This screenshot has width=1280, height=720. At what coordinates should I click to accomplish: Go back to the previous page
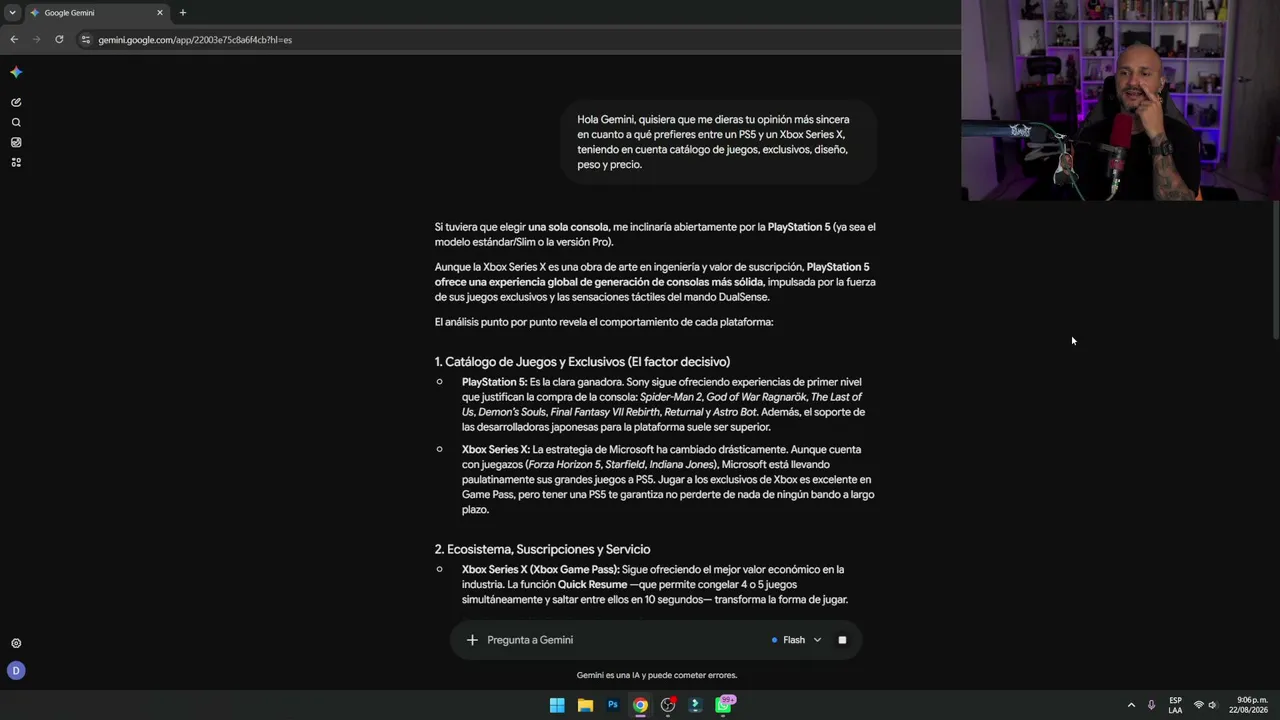[14, 40]
